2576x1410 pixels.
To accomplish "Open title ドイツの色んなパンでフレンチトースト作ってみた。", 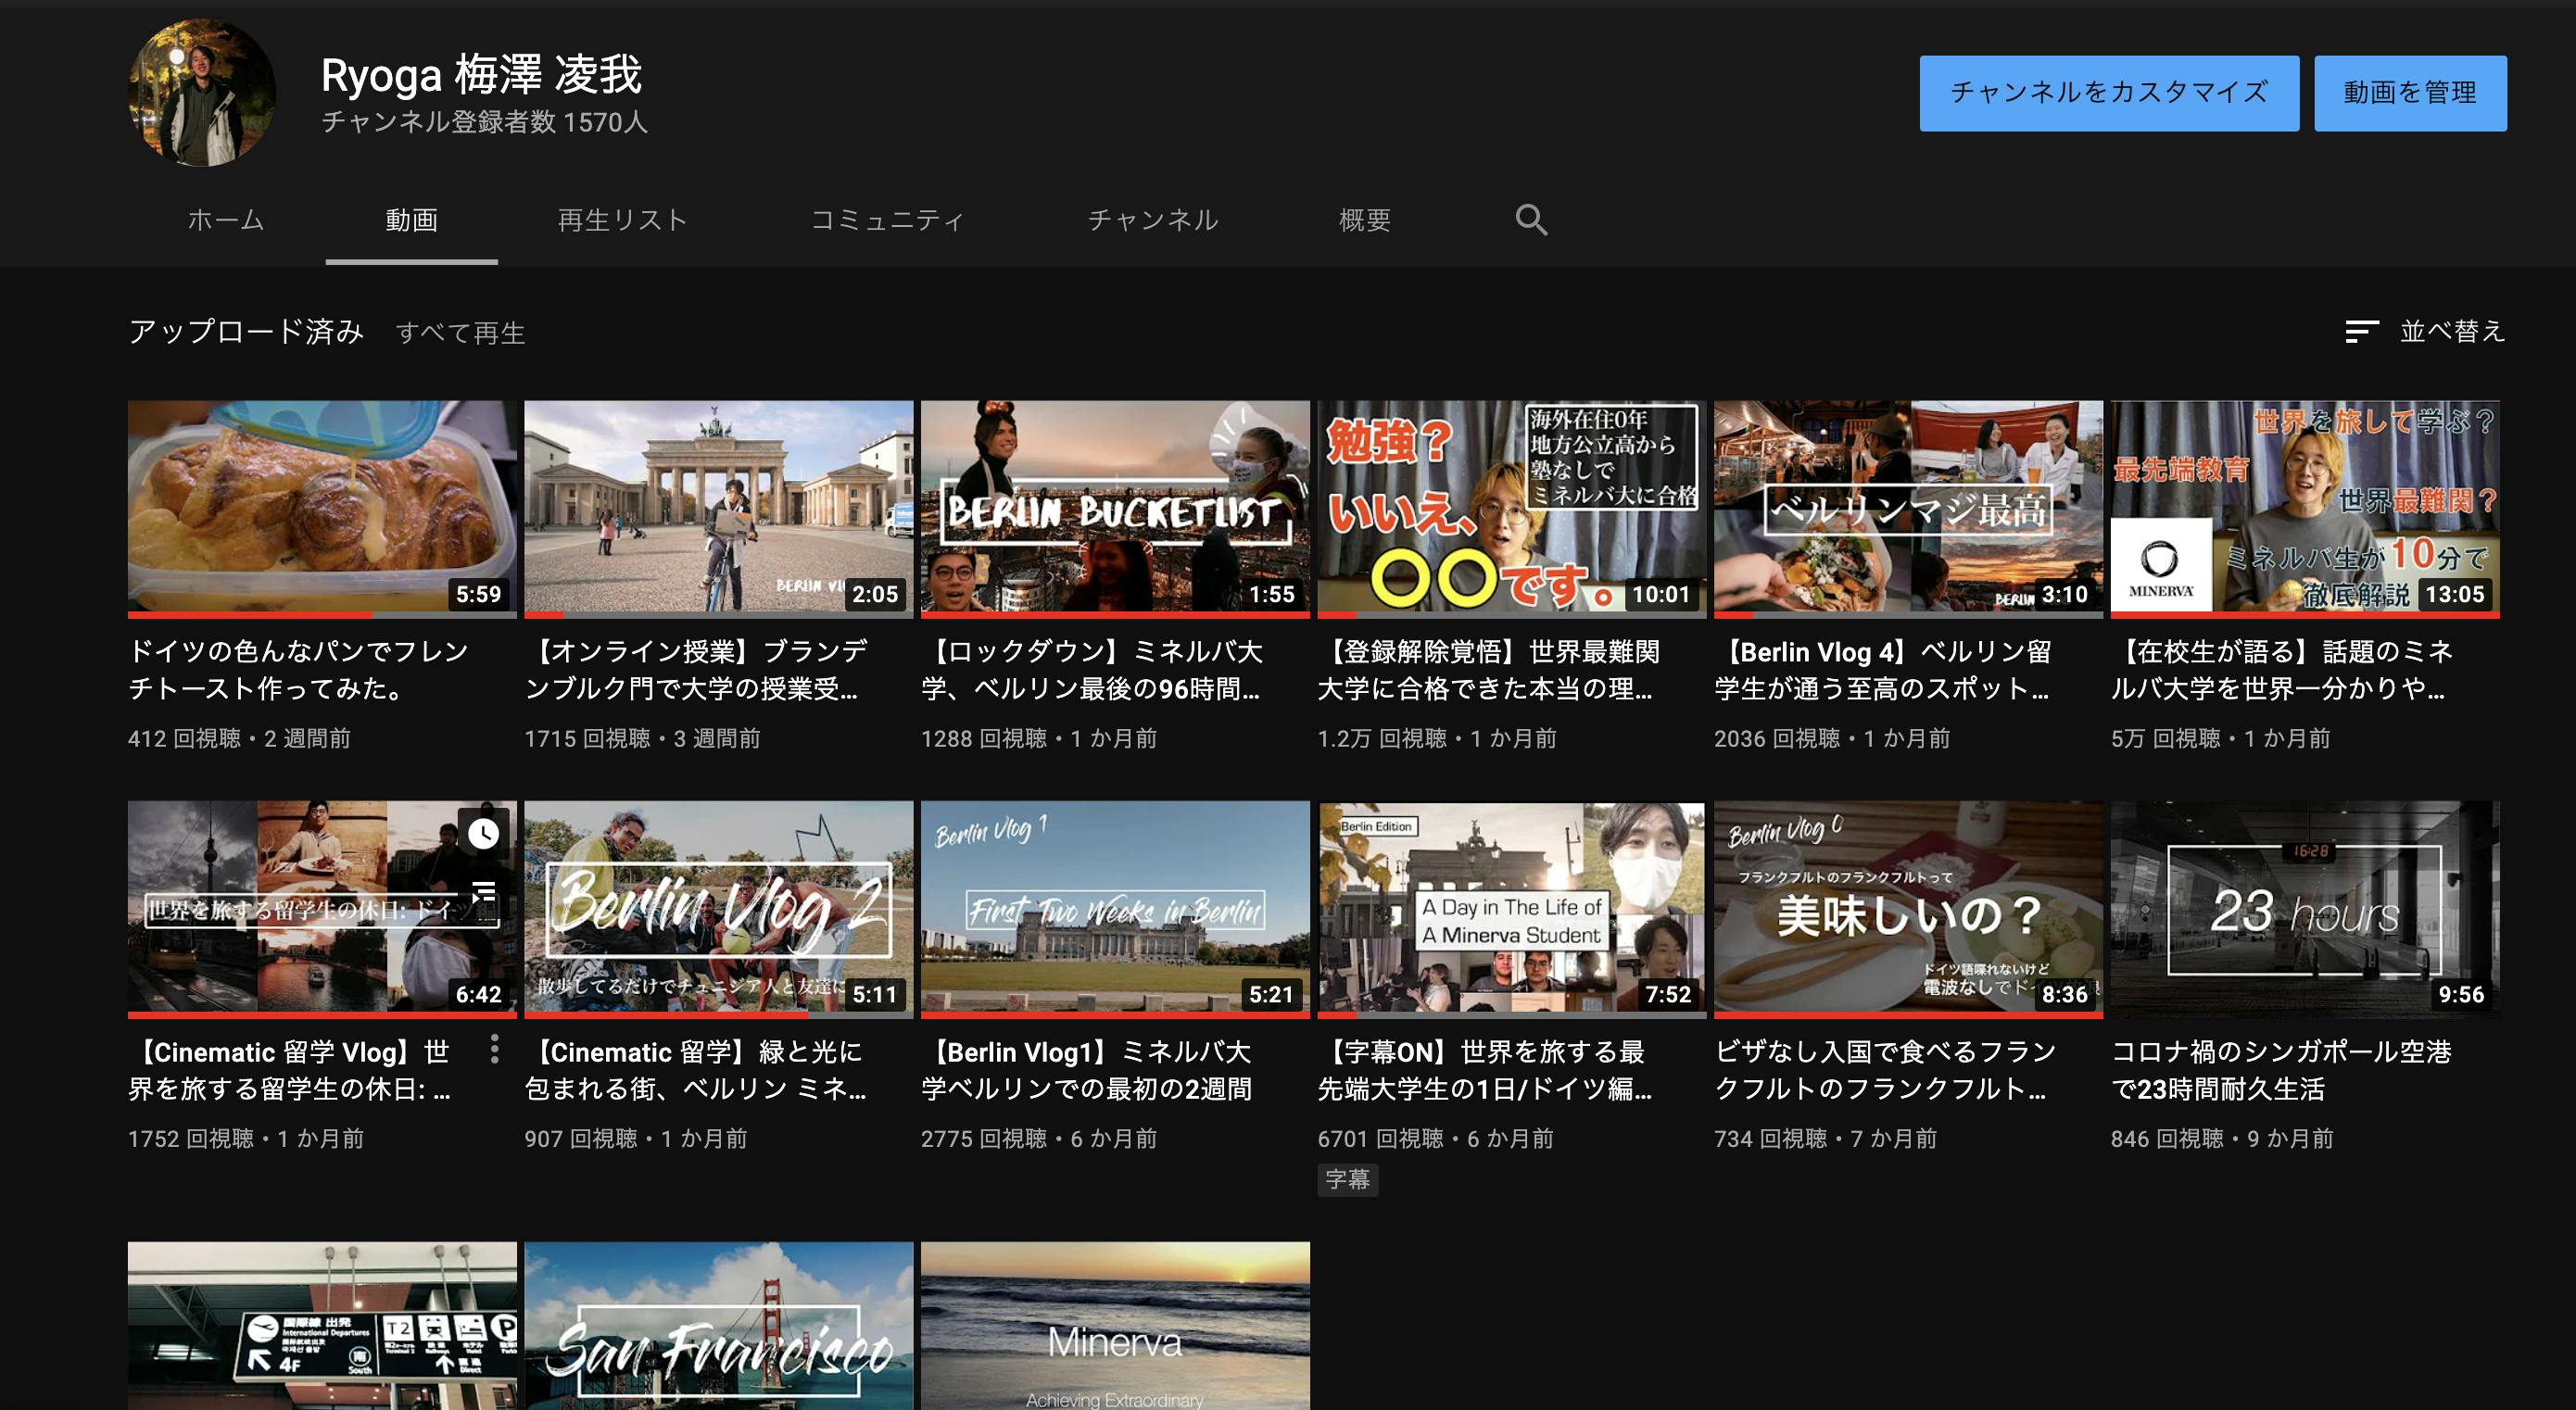I will [x=298, y=670].
